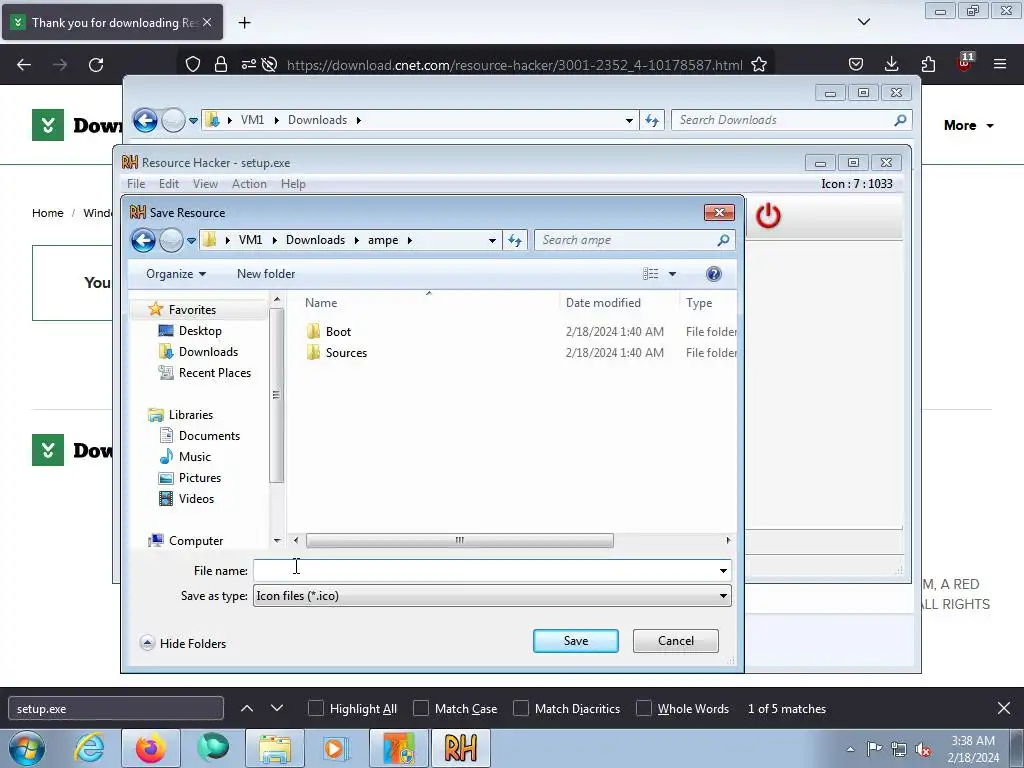Expand the File name history dropdown arrow

click(723, 571)
